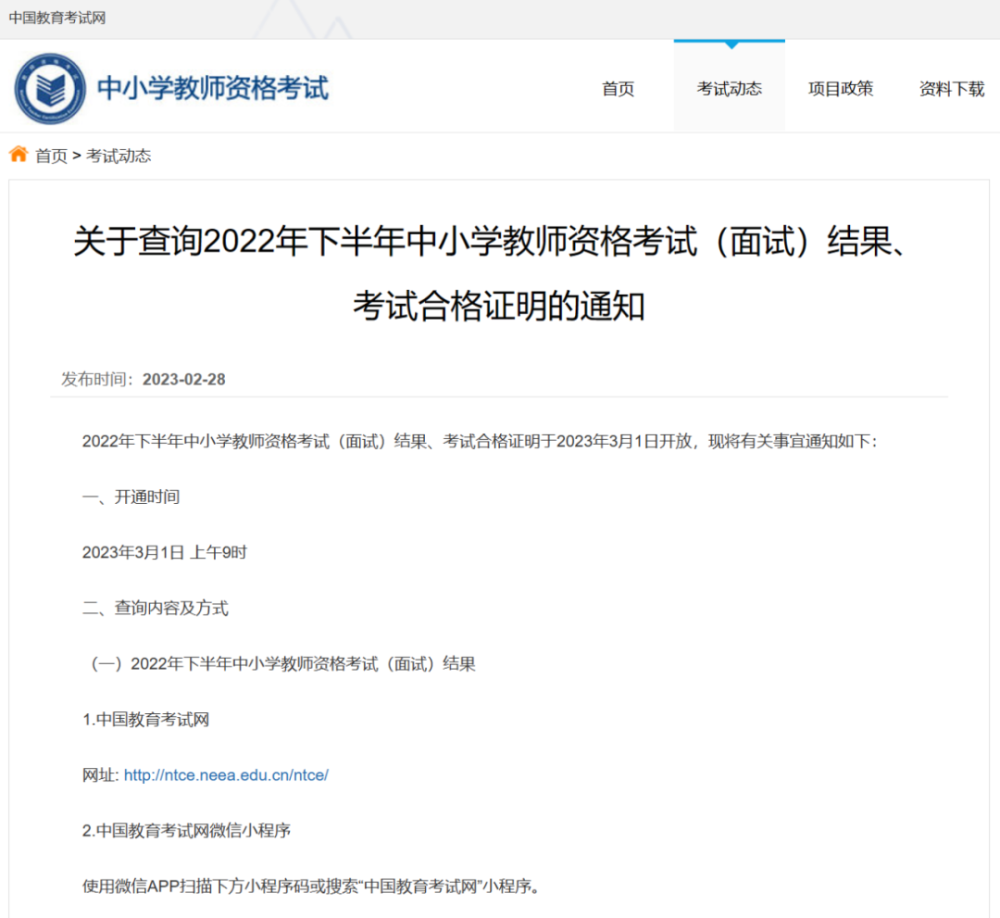This screenshot has width=1000, height=918.
Task: Click the 1.中国教育考试网 list item
Action: [146, 720]
